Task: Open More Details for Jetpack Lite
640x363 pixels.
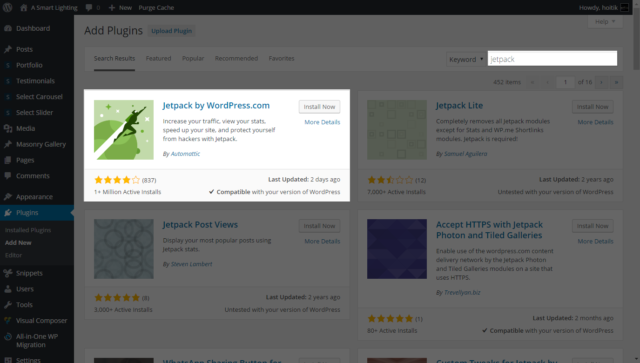Action: [596, 122]
